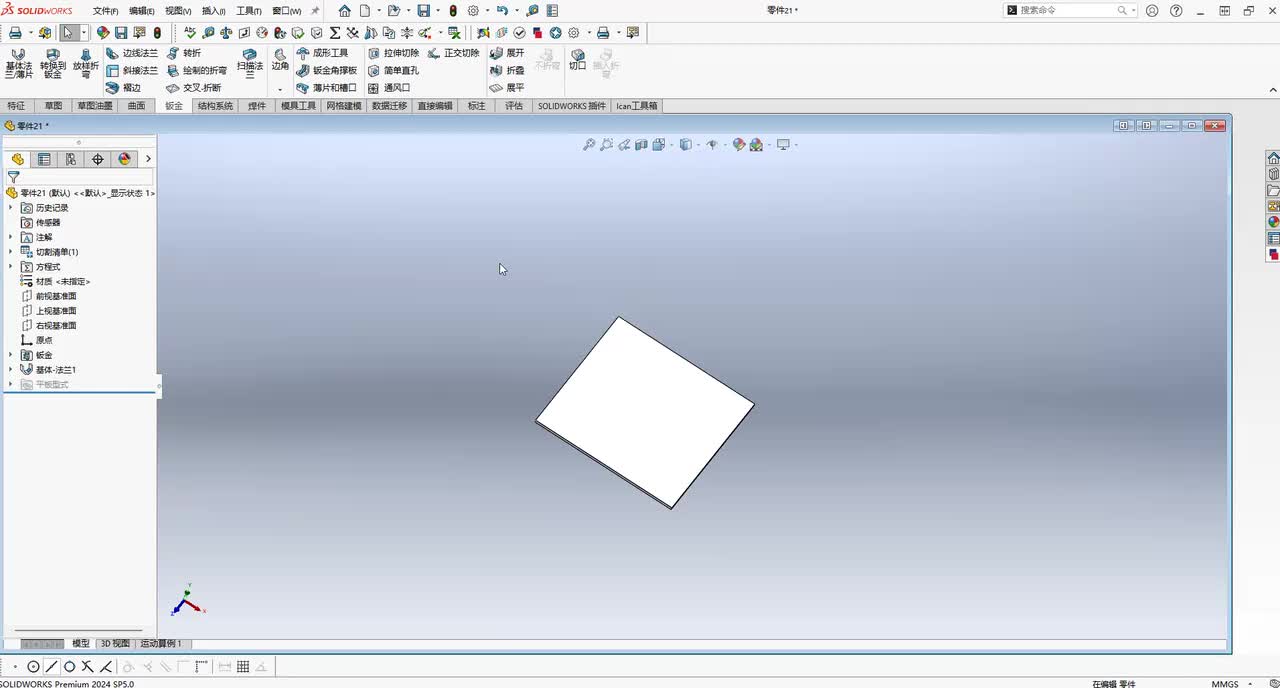Click the home icon in title bar
Image resolution: width=1280 pixels, height=688 pixels.
(345, 10)
